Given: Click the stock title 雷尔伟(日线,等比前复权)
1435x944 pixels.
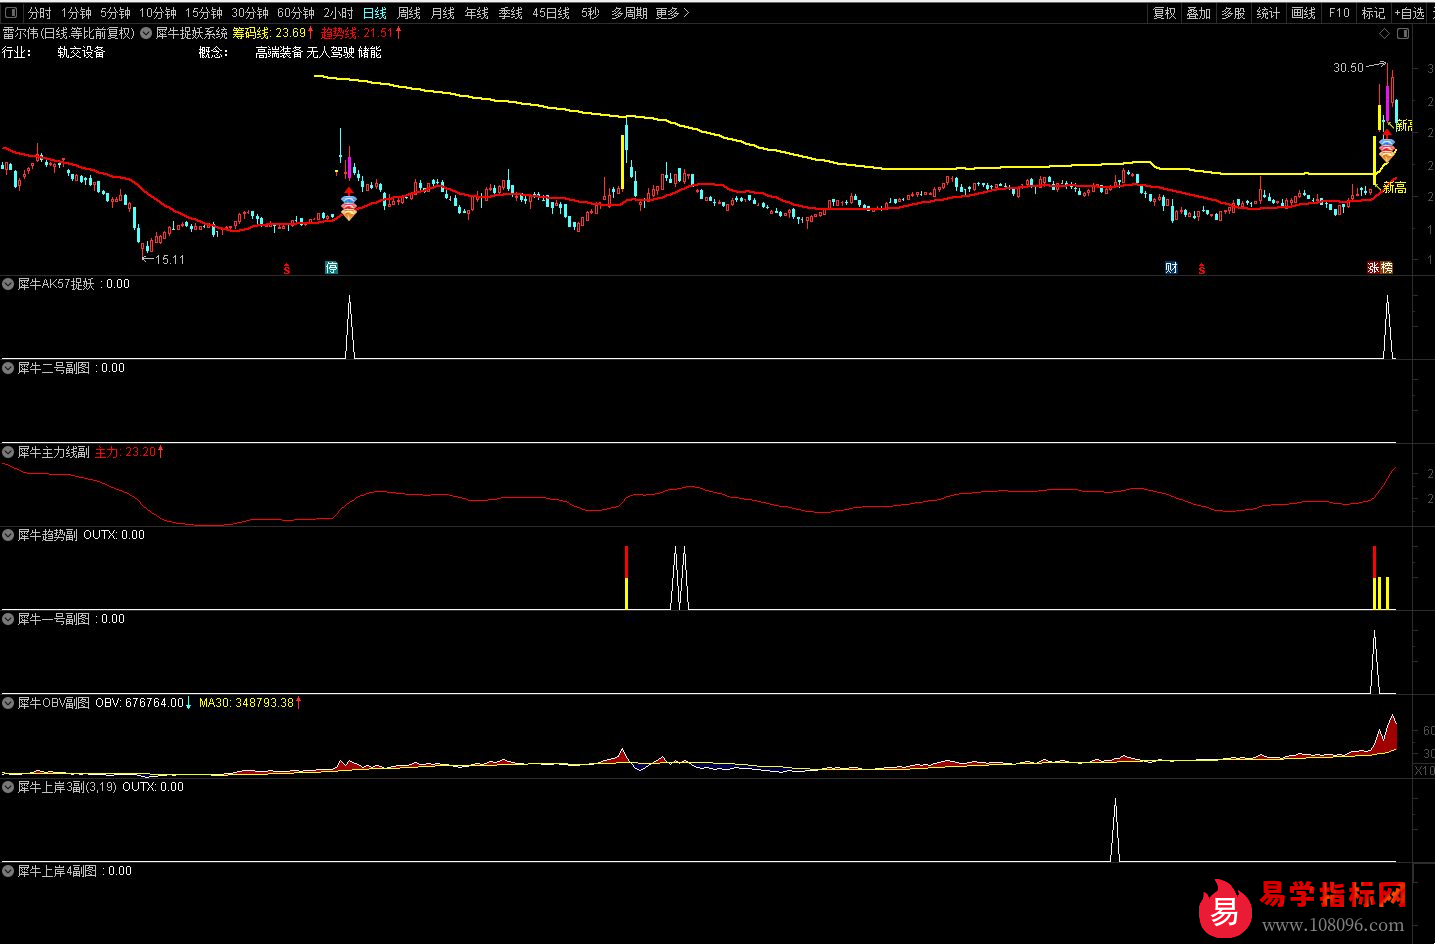Looking at the screenshot, I should (x=68, y=33).
